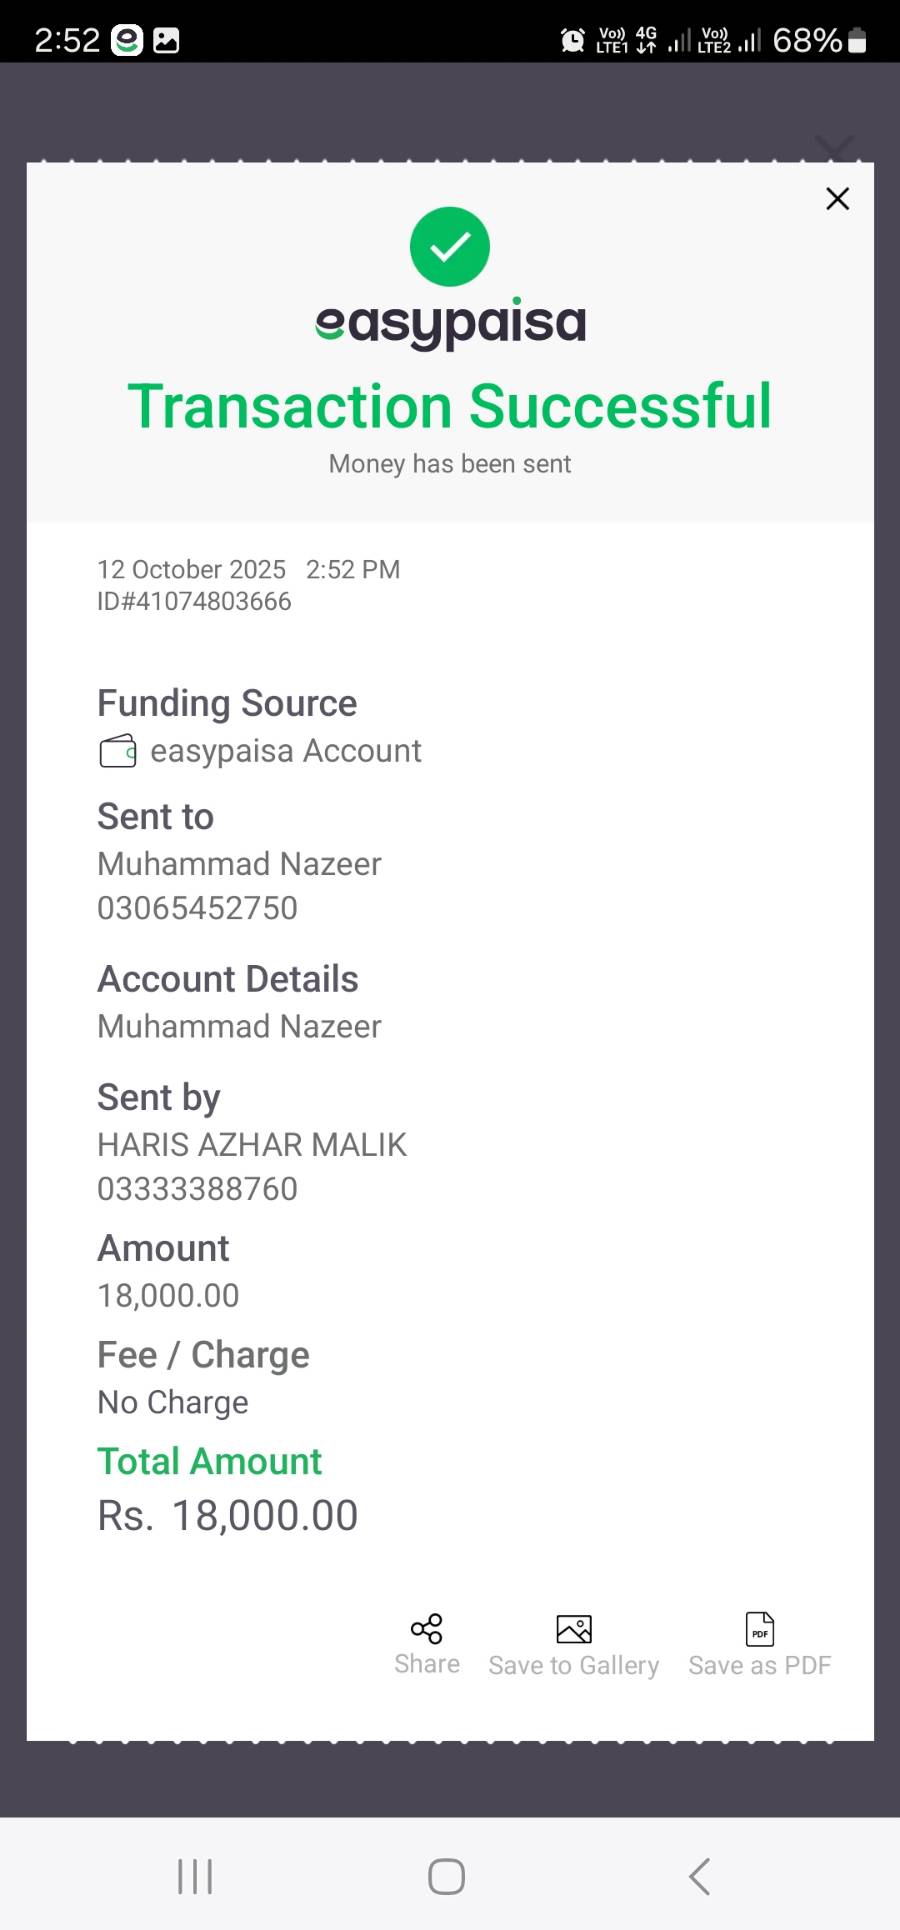
Task: Tap the Save as PDF document icon
Action: 760,1629
